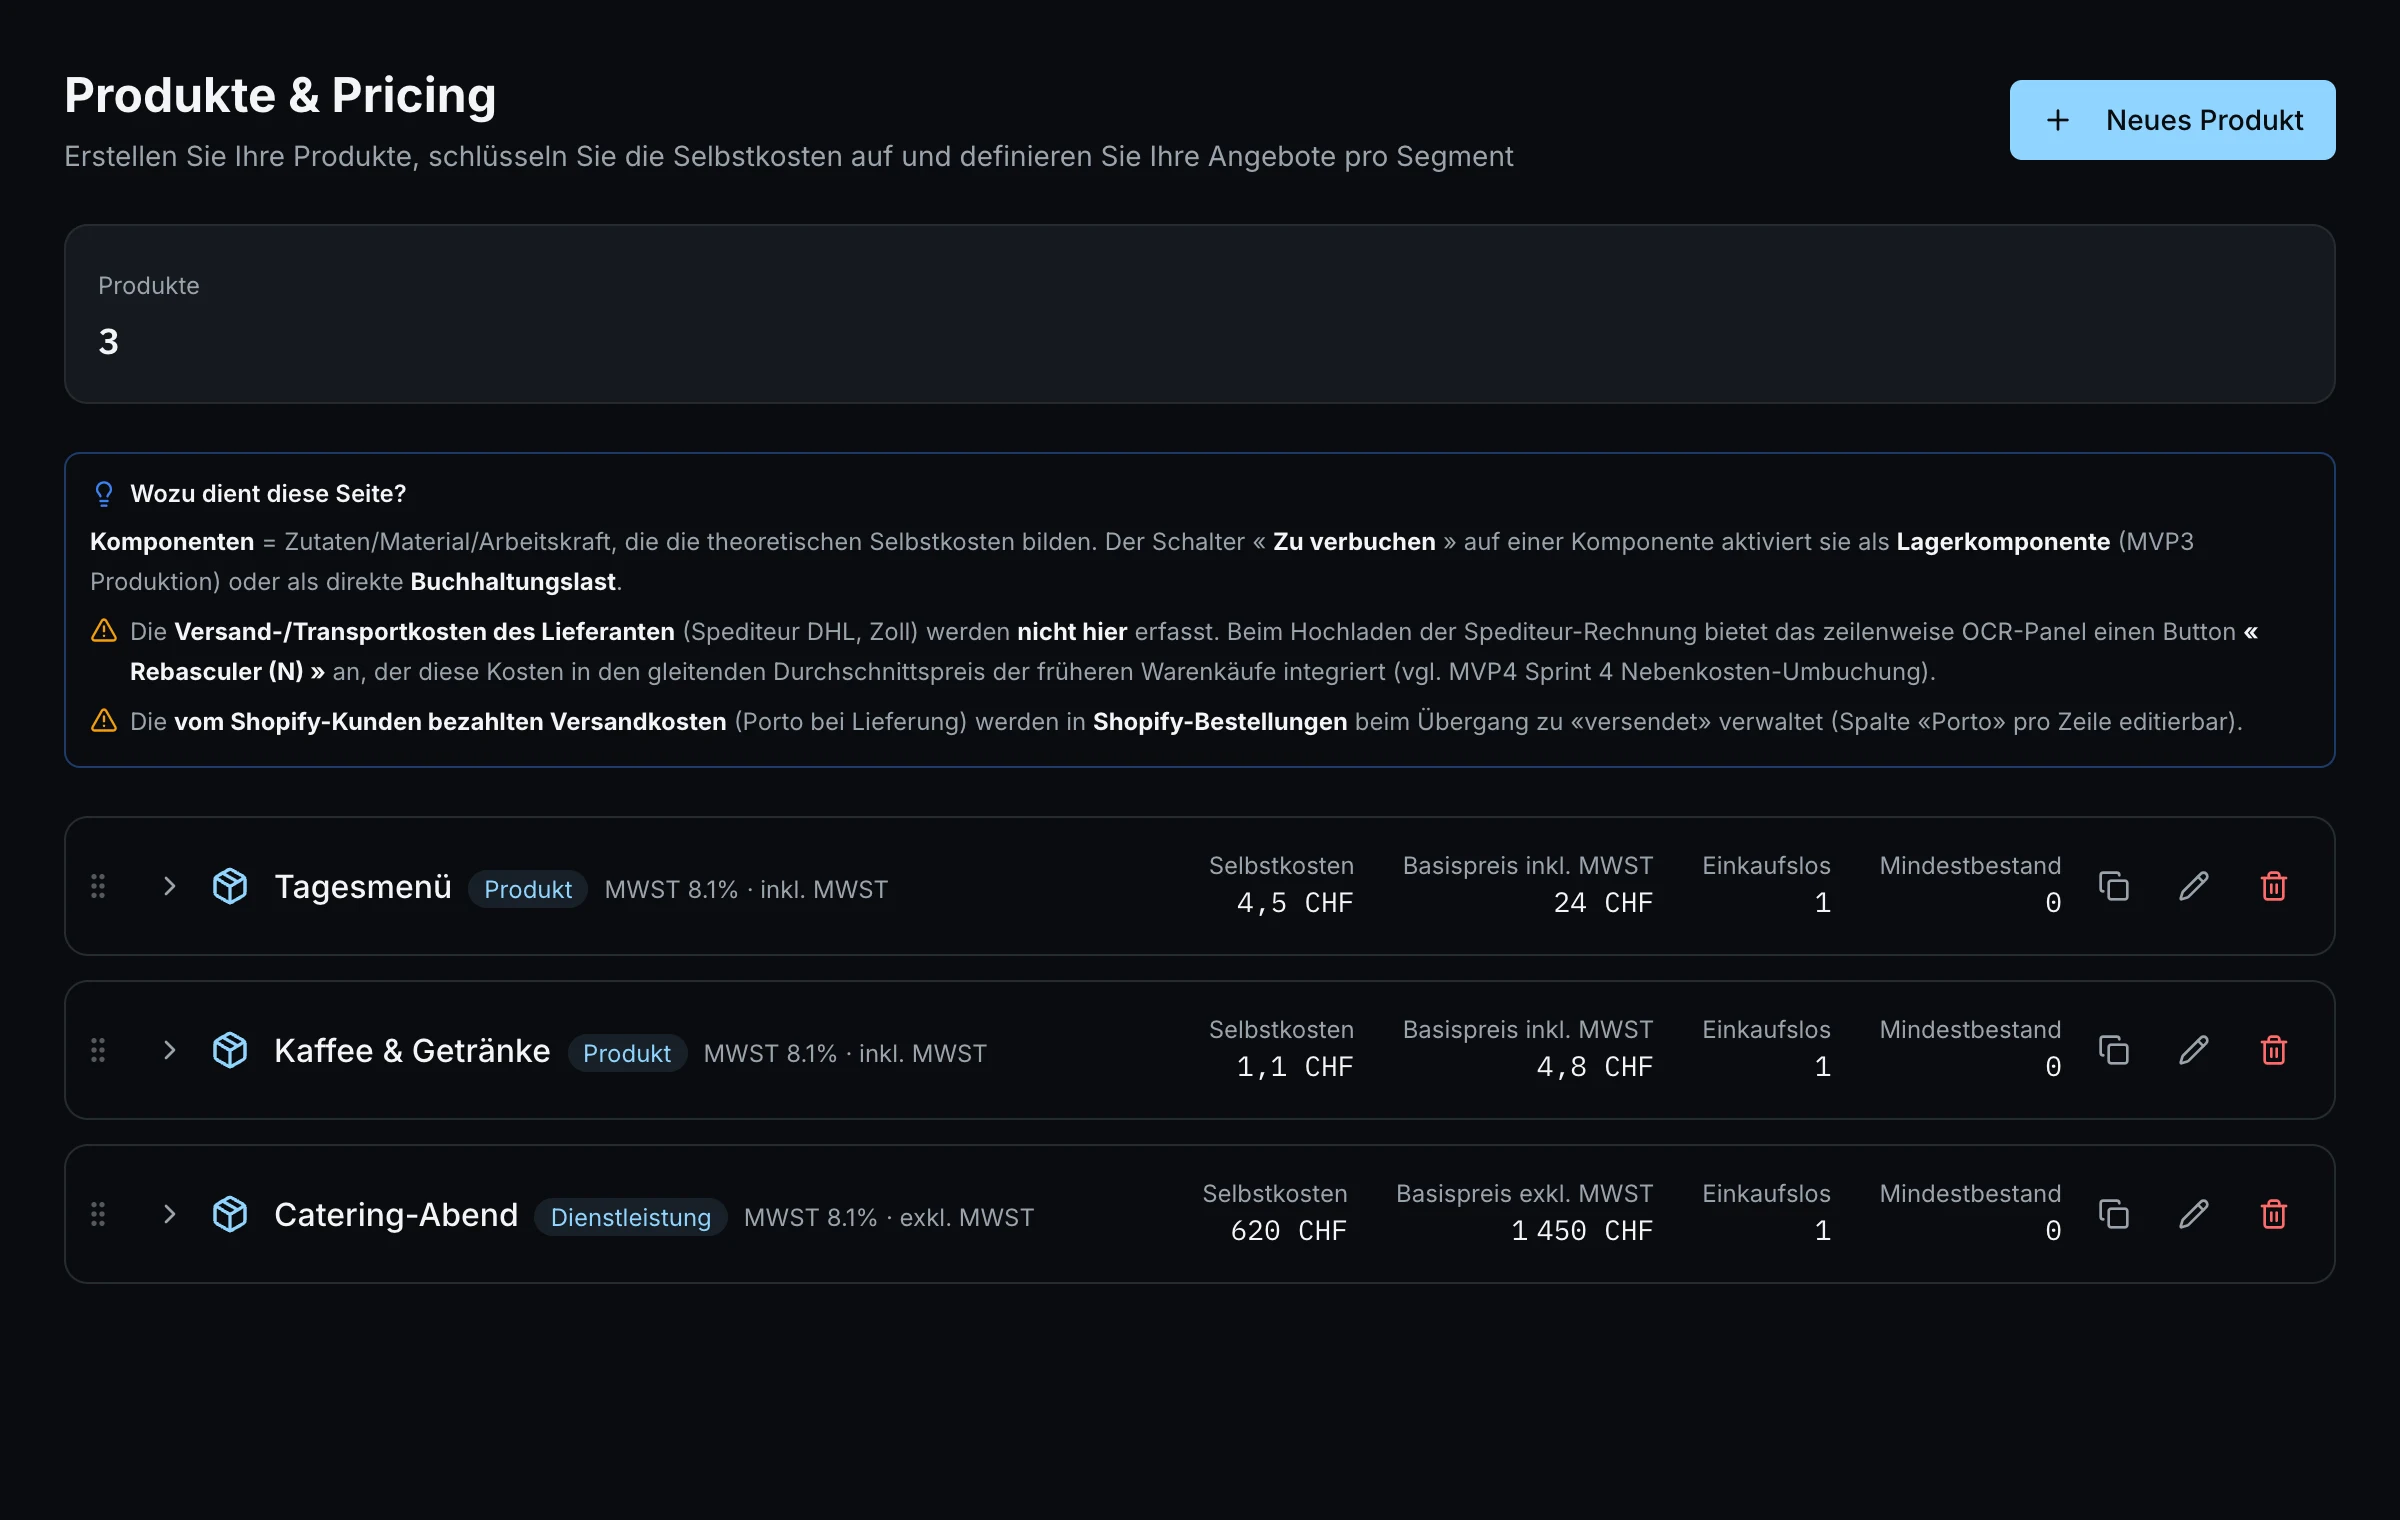Click Einkaufslos label in Catering-Abend row
2400x1520 pixels.
click(1766, 1193)
